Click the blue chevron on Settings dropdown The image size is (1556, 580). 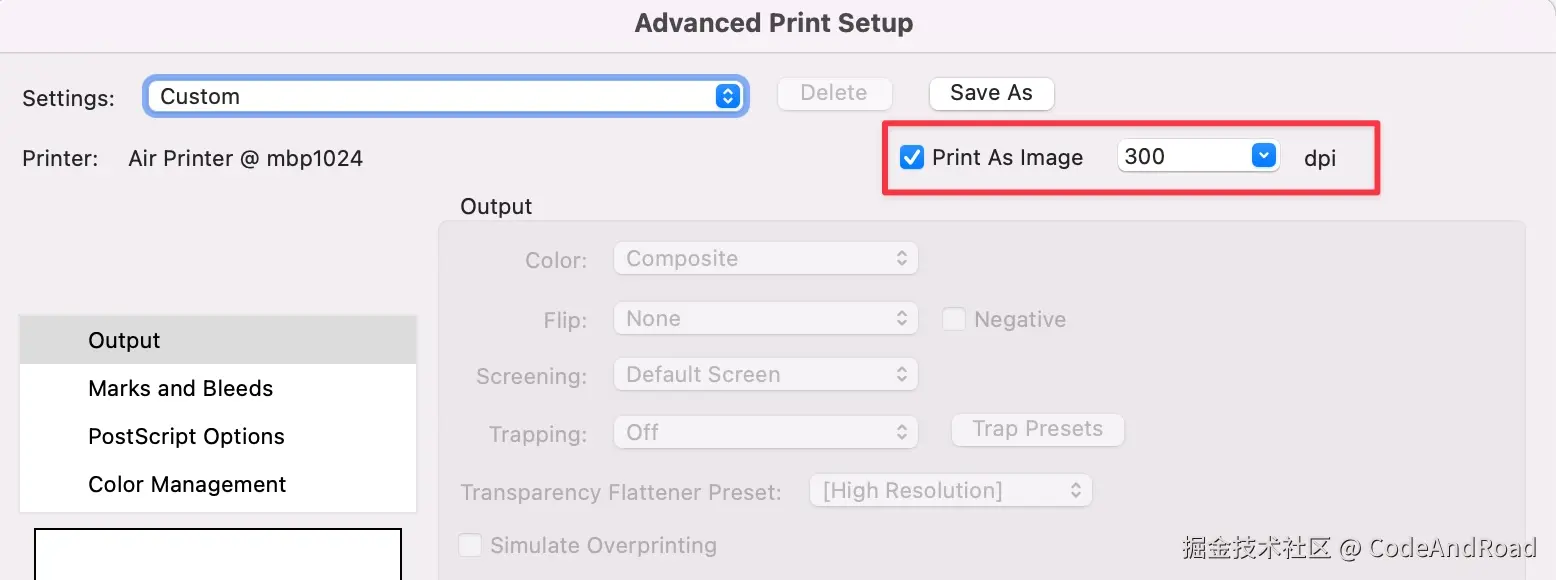pos(728,96)
